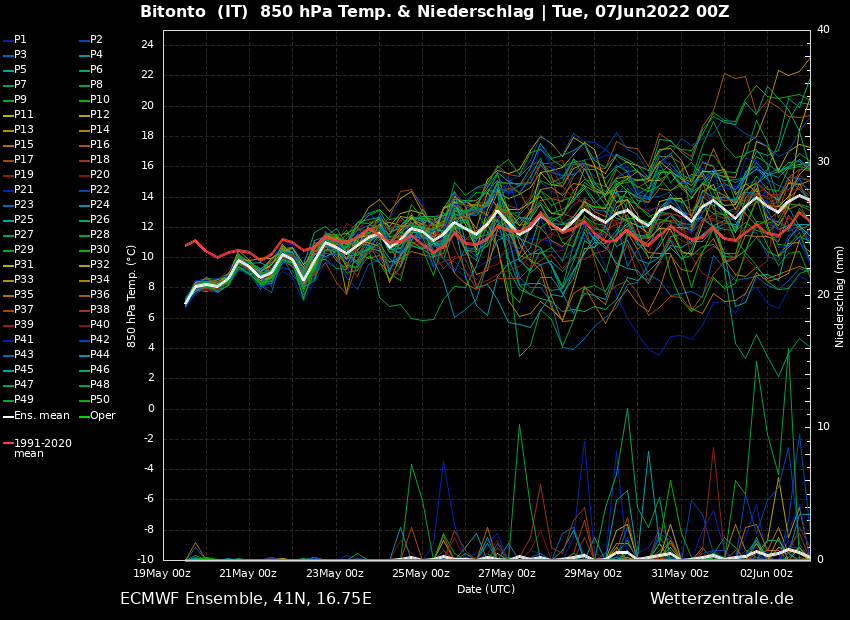The image size is (850, 620).
Task: Click temperature axis tick 18
Action: pos(147,136)
